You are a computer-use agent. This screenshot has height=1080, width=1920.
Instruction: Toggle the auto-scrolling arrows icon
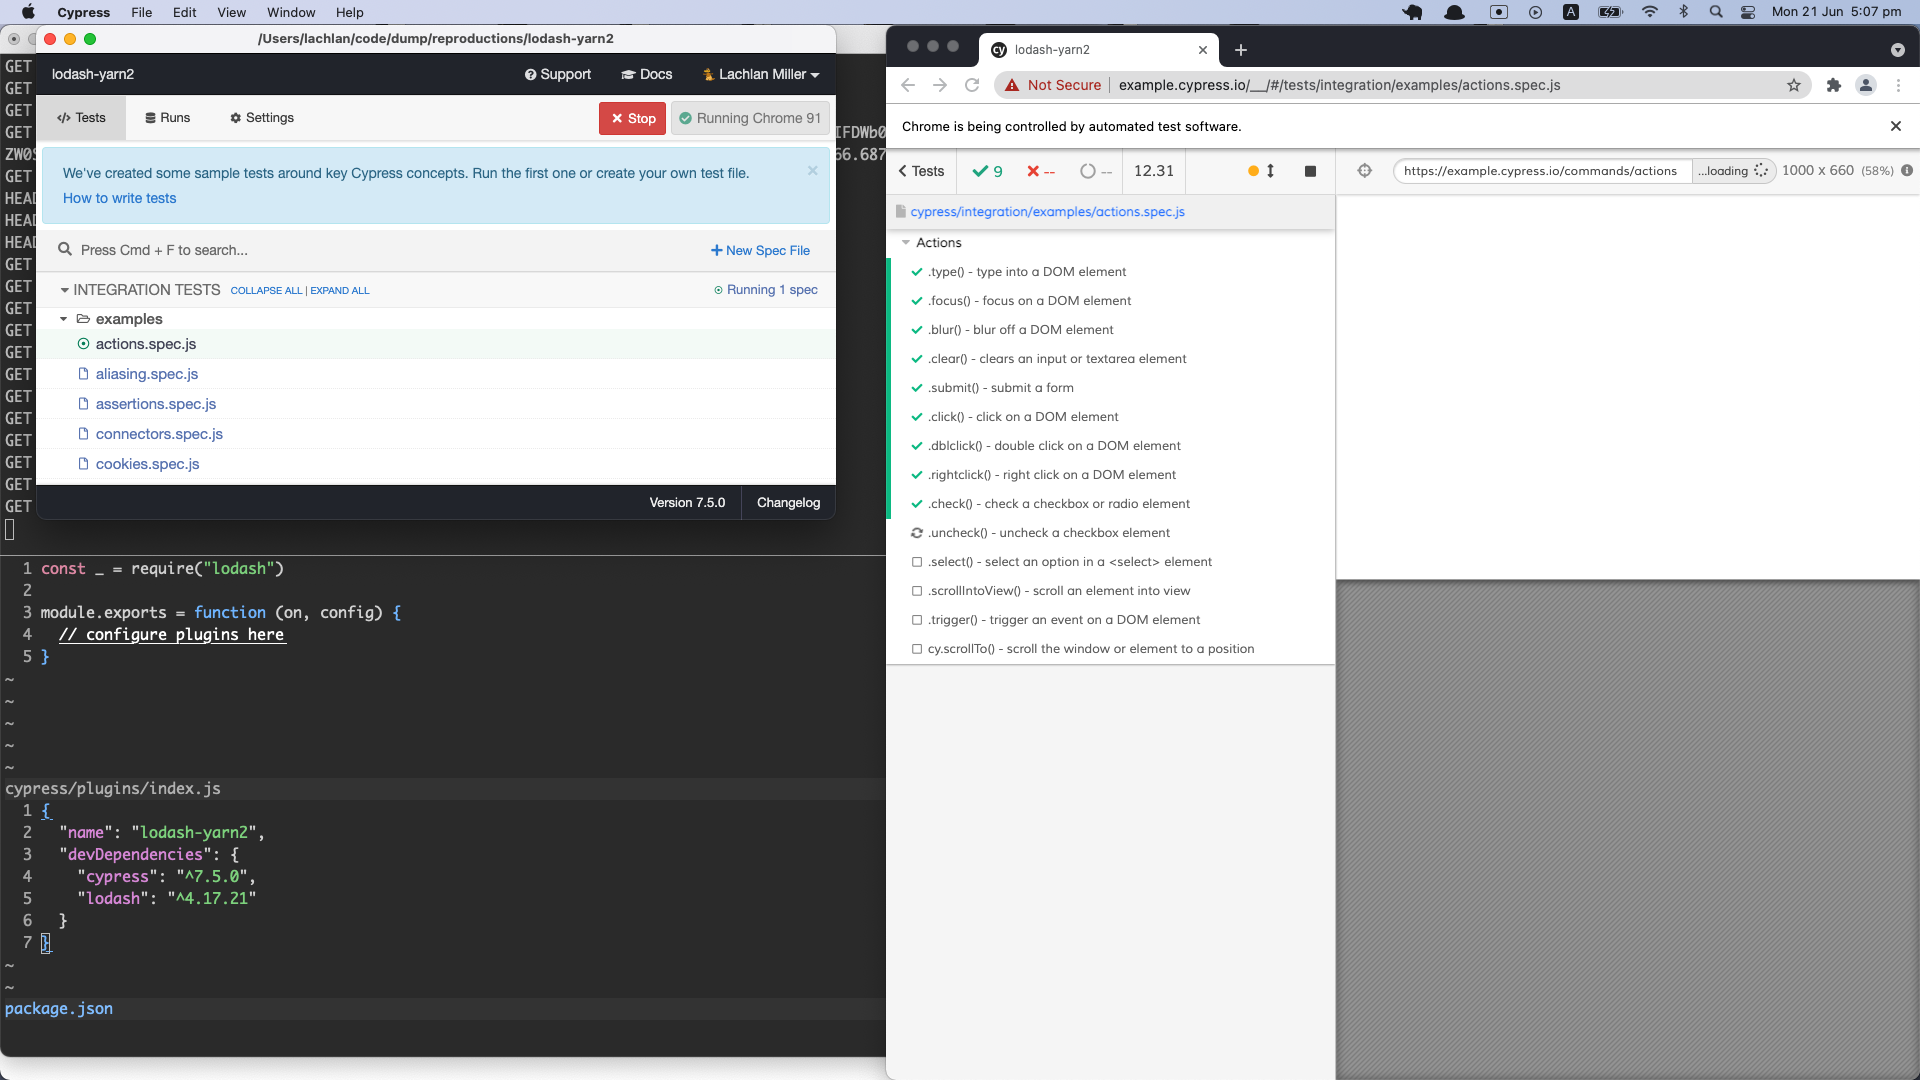pos(1270,171)
